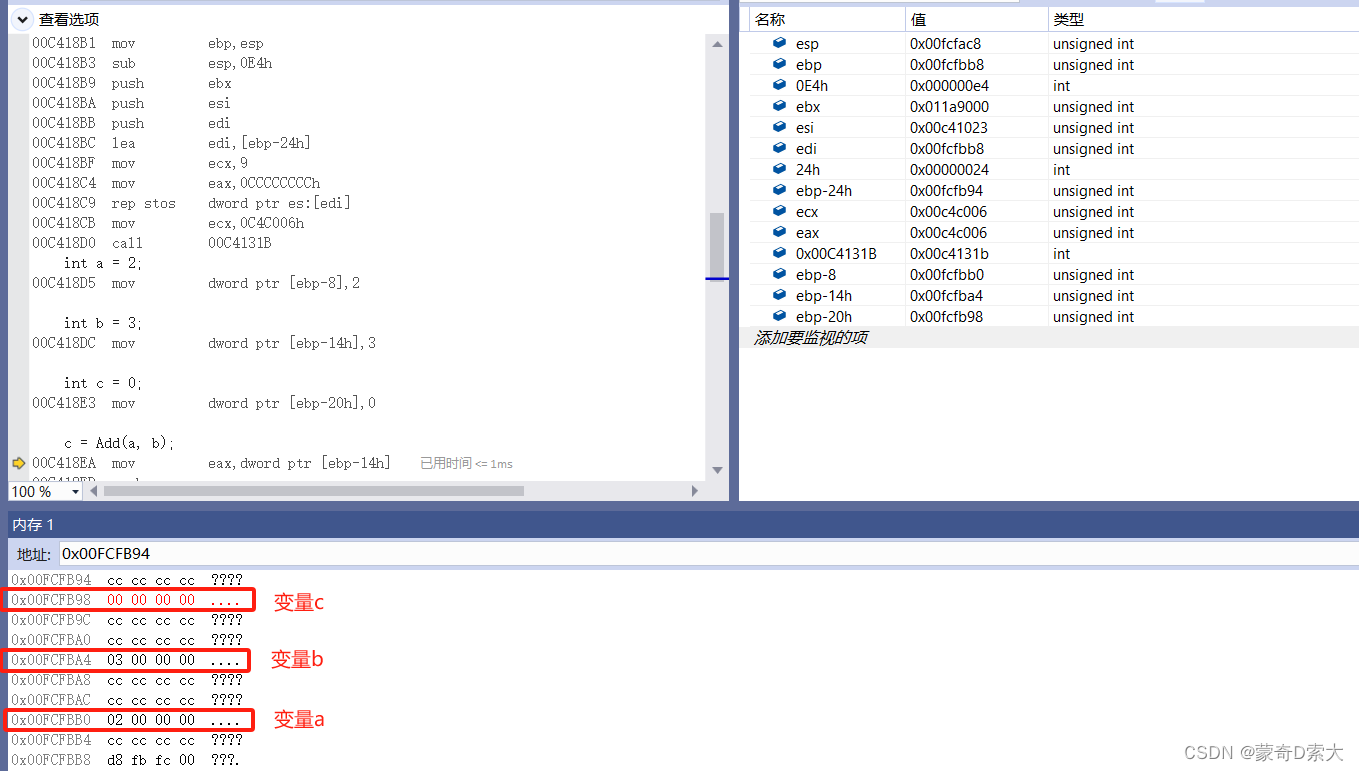Image resolution: width=1359 pixels, height=771 pixels.
Task: Select the ebx watch item icon
Action: pos(780,106)
